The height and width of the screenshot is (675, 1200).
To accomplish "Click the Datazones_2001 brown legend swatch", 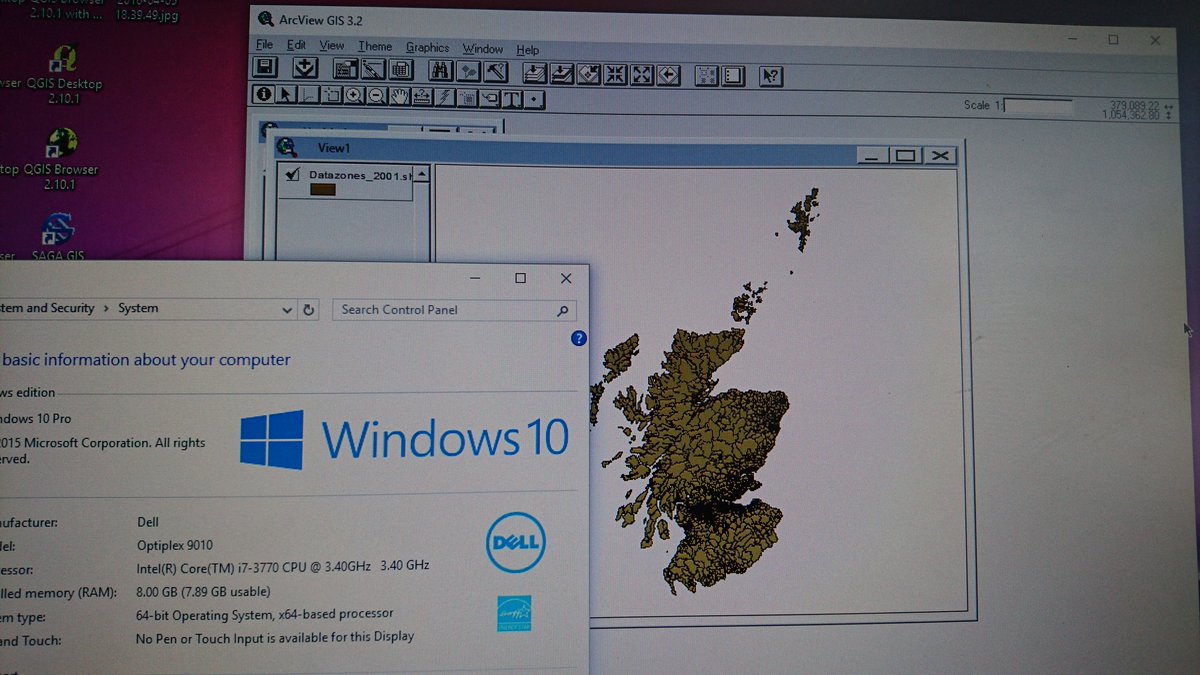I will (x=322, y=189).
